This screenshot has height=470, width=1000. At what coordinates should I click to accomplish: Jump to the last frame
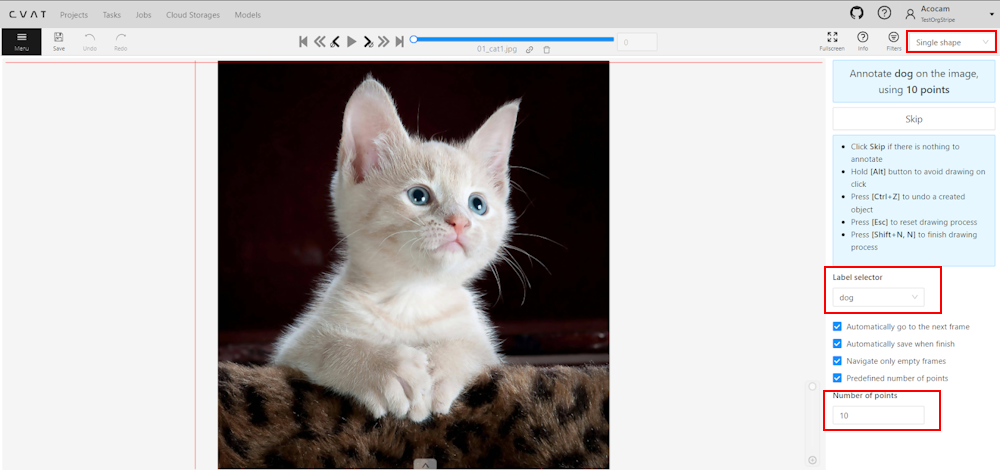coord(399,41)
